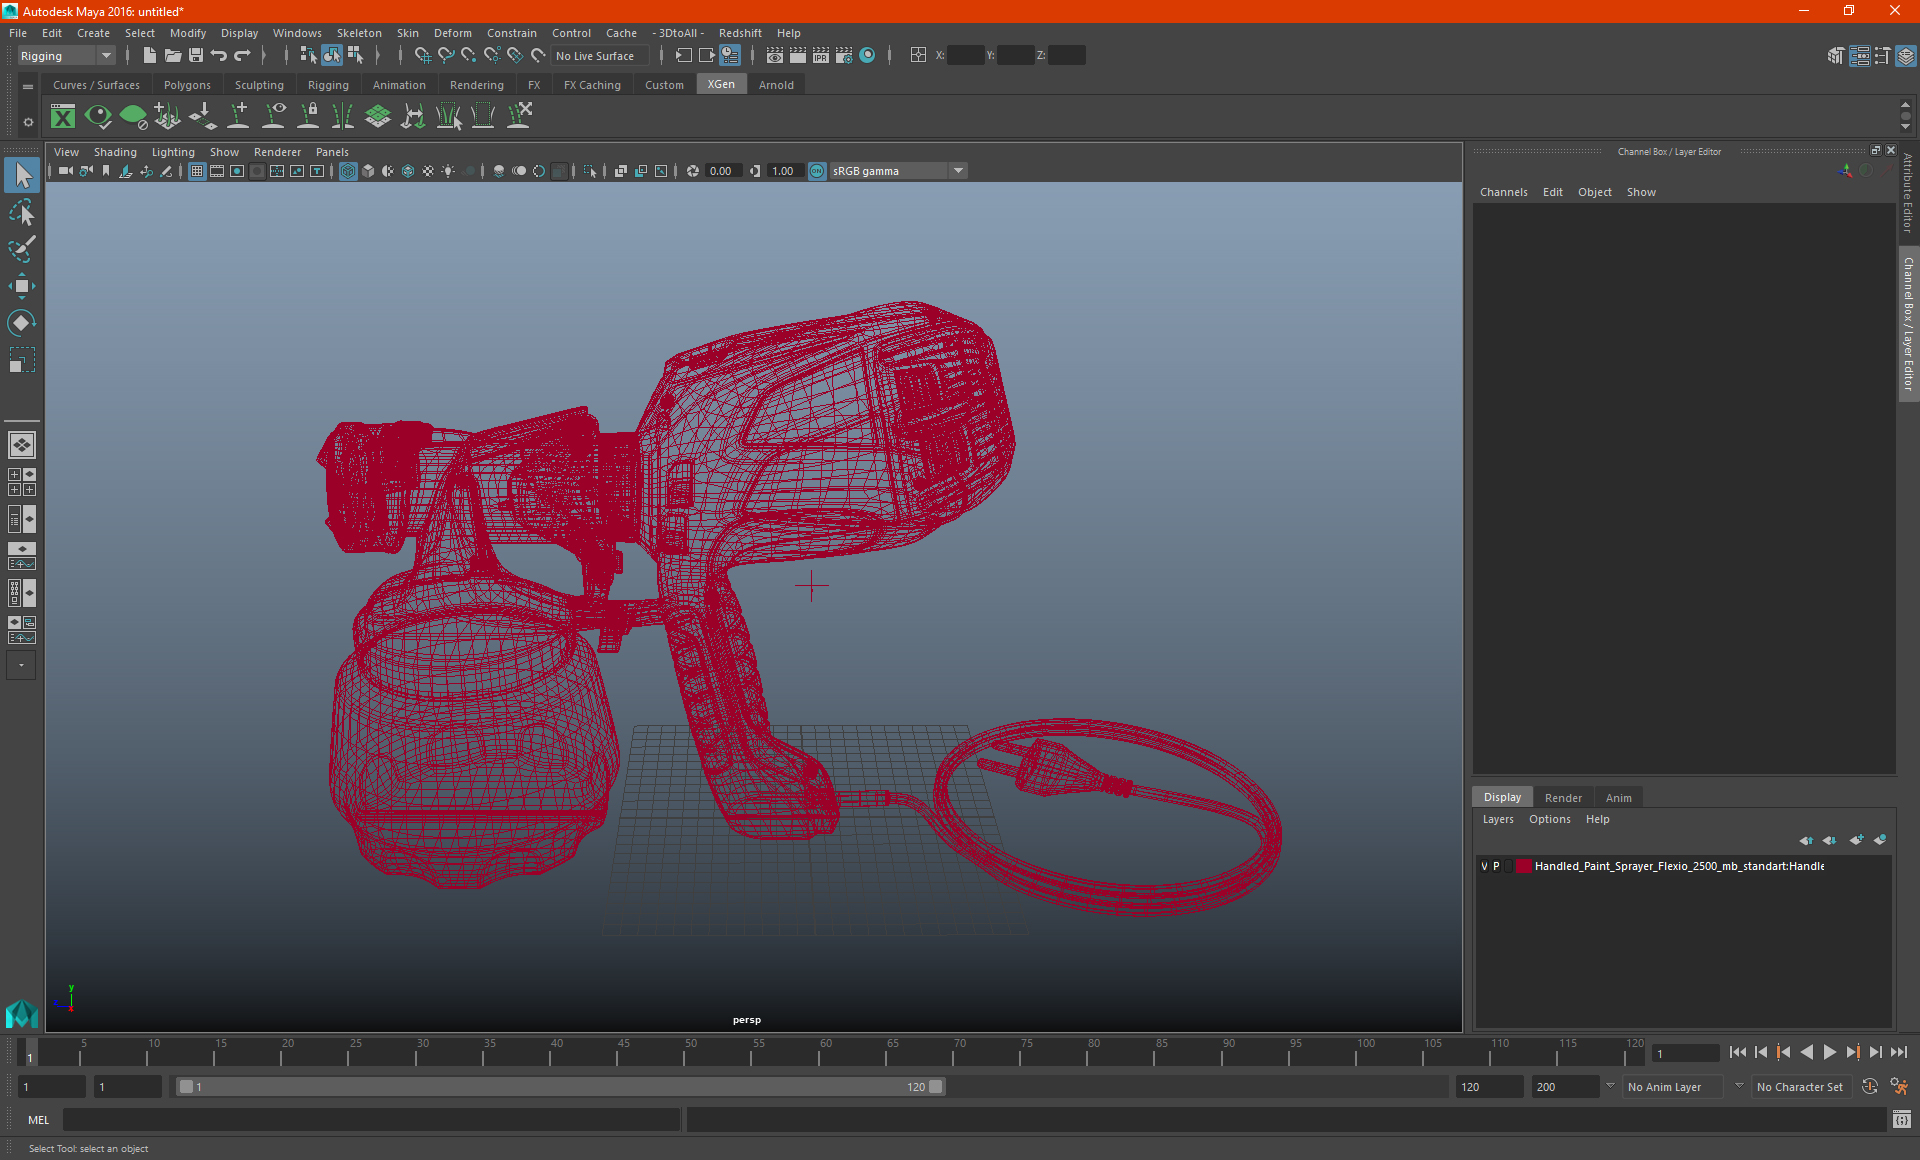Open the Rendering menu tab
Image resolution: width=1920 pixels, height=1160 pixels.
pos(476,85)
